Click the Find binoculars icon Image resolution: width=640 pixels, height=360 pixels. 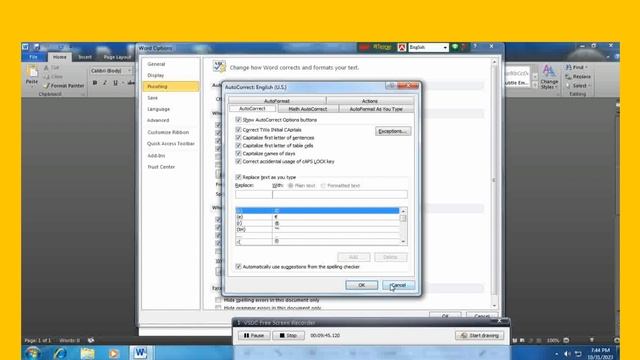(569, 67)
